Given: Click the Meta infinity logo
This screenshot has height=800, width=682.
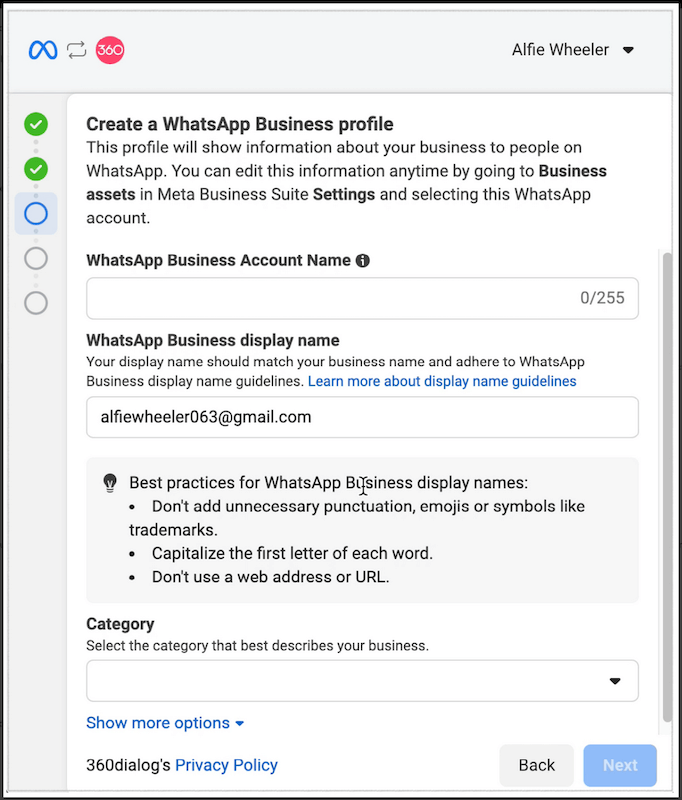Looking at the screenshot, I should (43, 50).
